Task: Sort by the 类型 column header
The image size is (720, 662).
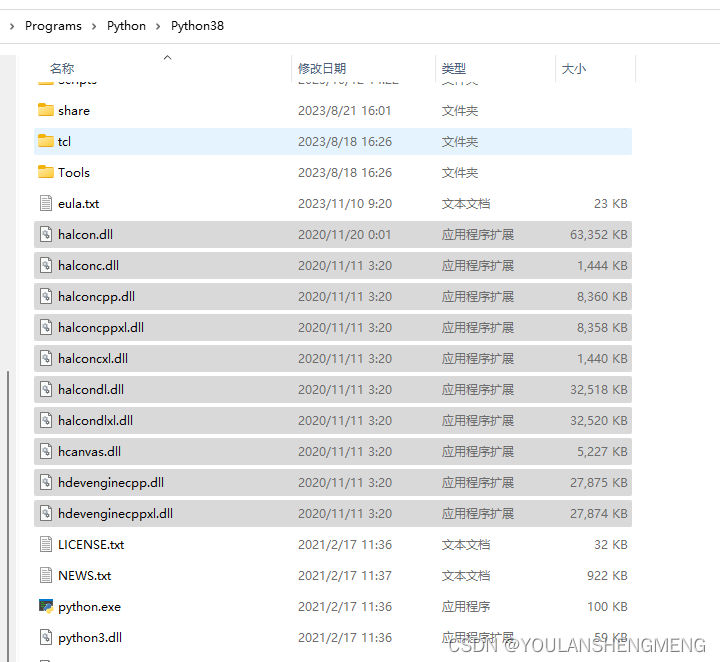Action: pos(454,68)
